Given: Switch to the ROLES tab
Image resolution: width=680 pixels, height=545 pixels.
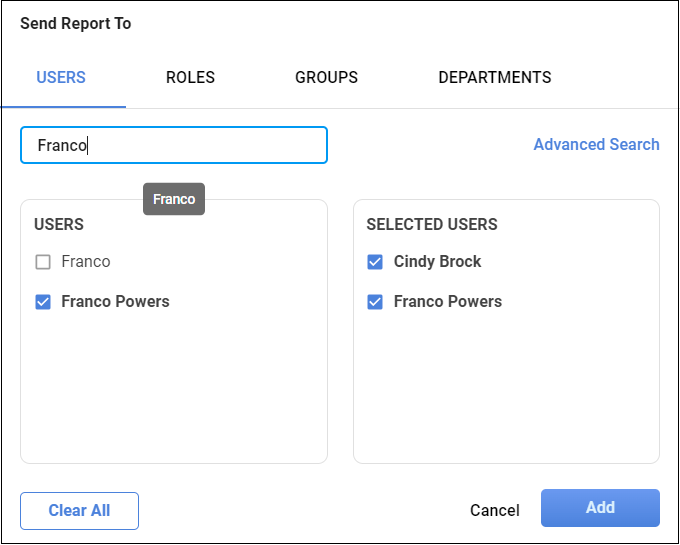Looking at the screenshot, I should click(190, 77).
